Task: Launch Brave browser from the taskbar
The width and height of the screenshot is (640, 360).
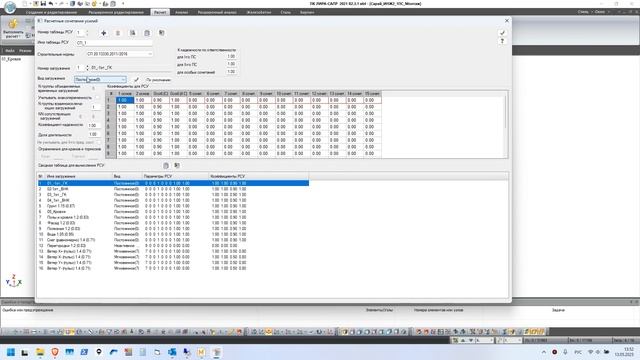Action: pos(55,352)
